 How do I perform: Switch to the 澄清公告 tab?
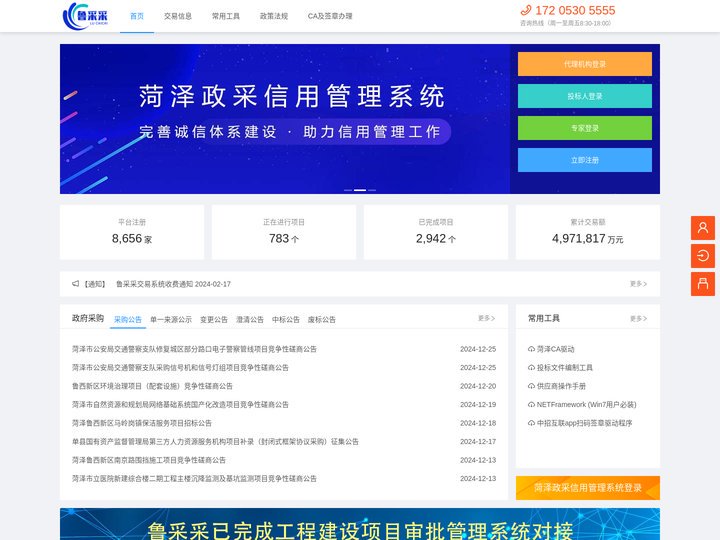(x=250, y=320)
